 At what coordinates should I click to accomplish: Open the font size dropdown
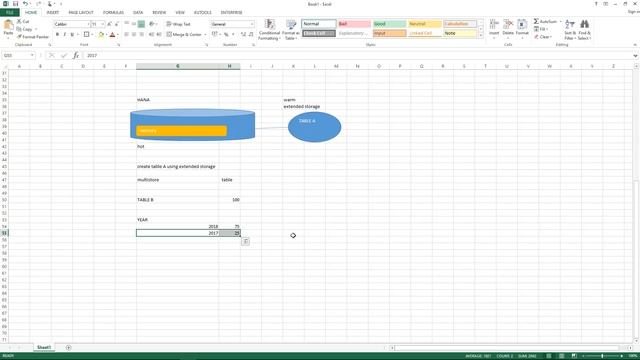(x=102, y=24)
